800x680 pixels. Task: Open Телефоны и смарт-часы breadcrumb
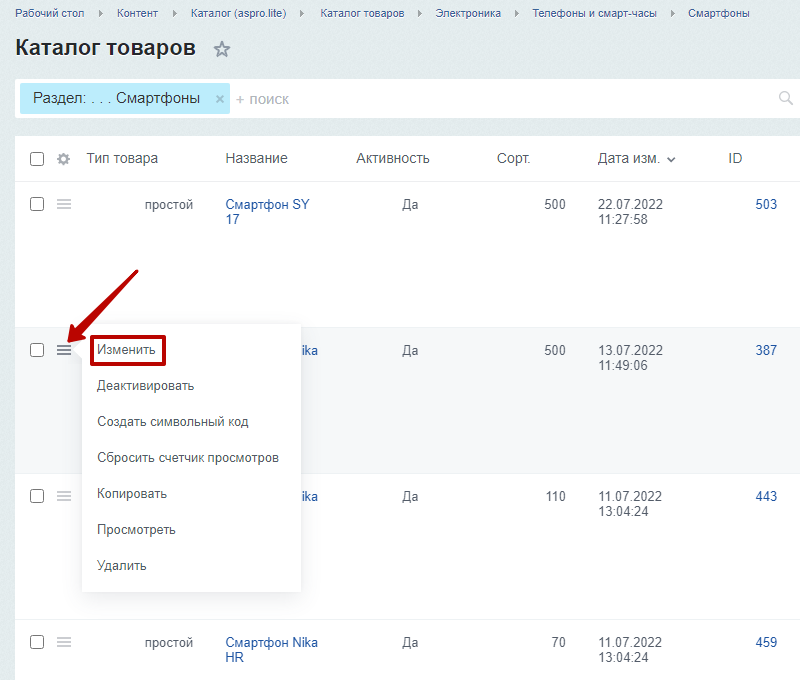pyautogui.click(x=594, y=13)
